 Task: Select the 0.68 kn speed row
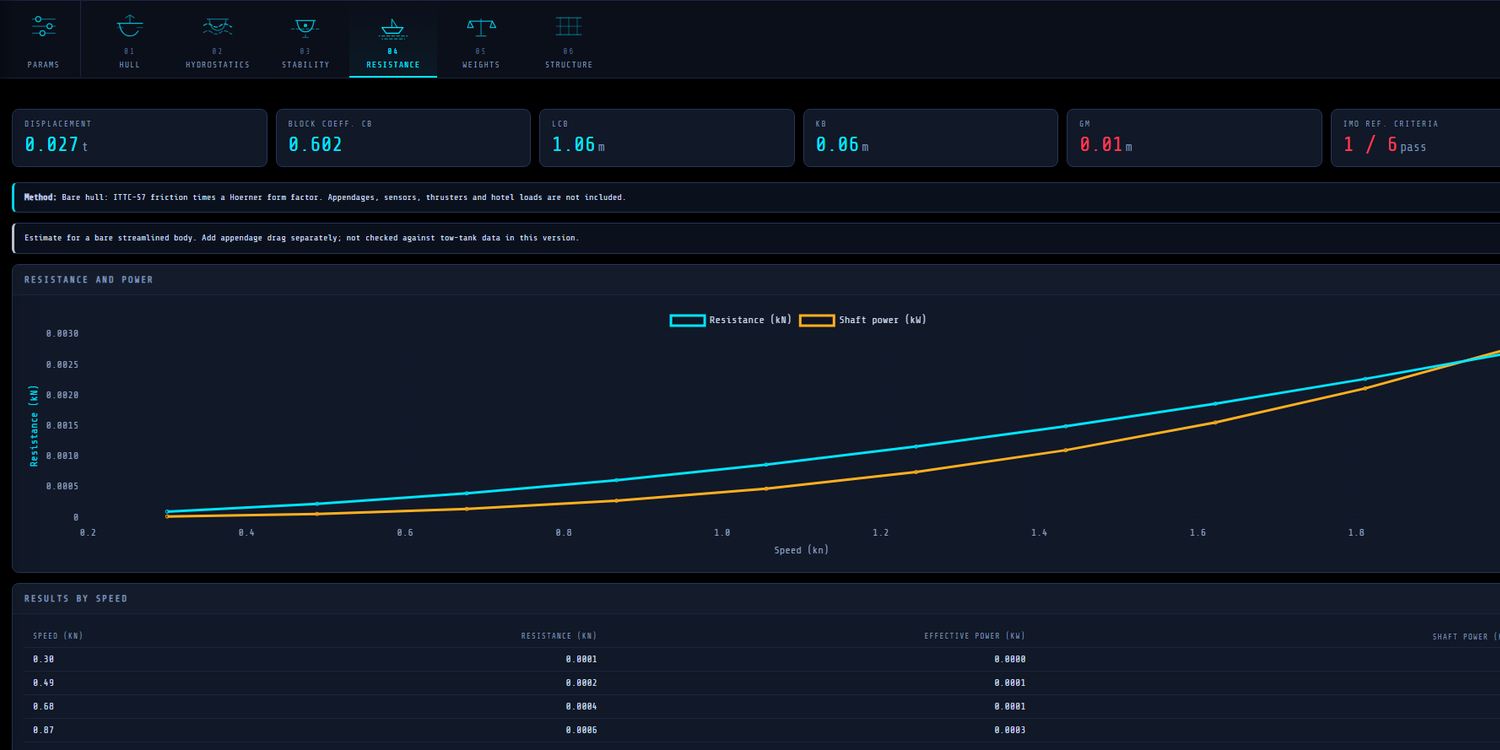point(760,706)
